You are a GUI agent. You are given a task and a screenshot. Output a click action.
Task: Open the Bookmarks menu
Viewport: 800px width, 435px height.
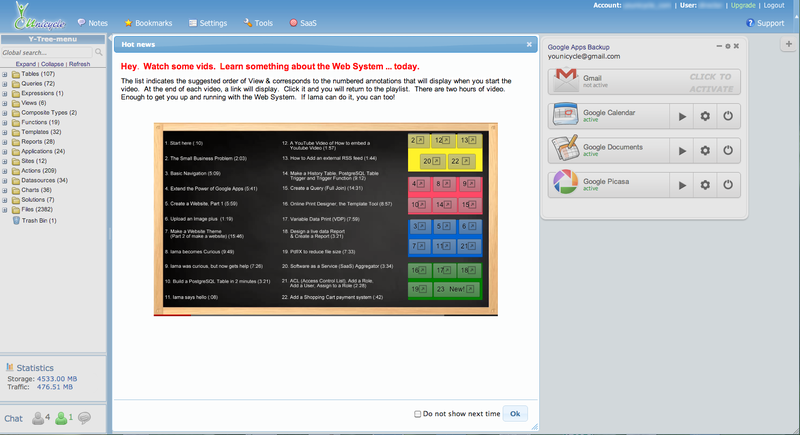(x=149, y=22)
